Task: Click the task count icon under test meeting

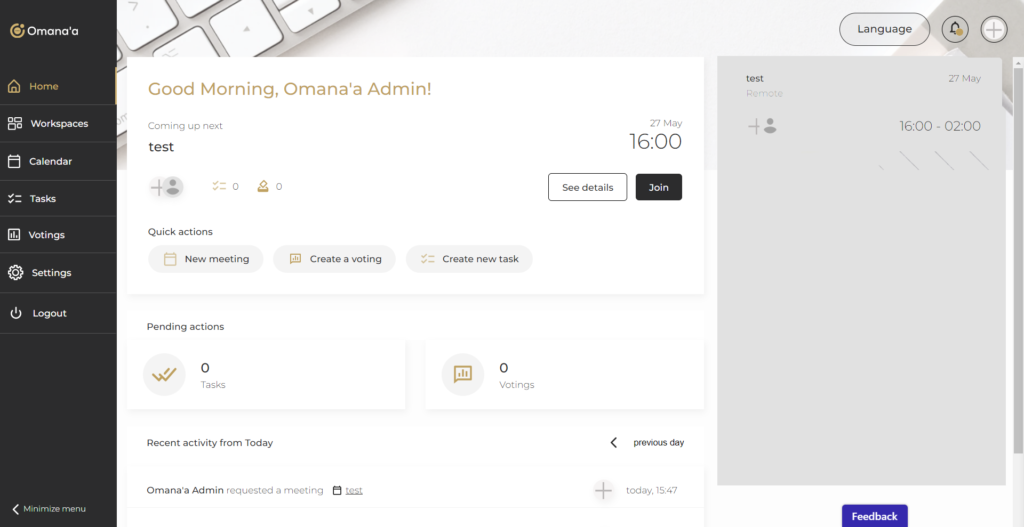Action: (219, 186)
